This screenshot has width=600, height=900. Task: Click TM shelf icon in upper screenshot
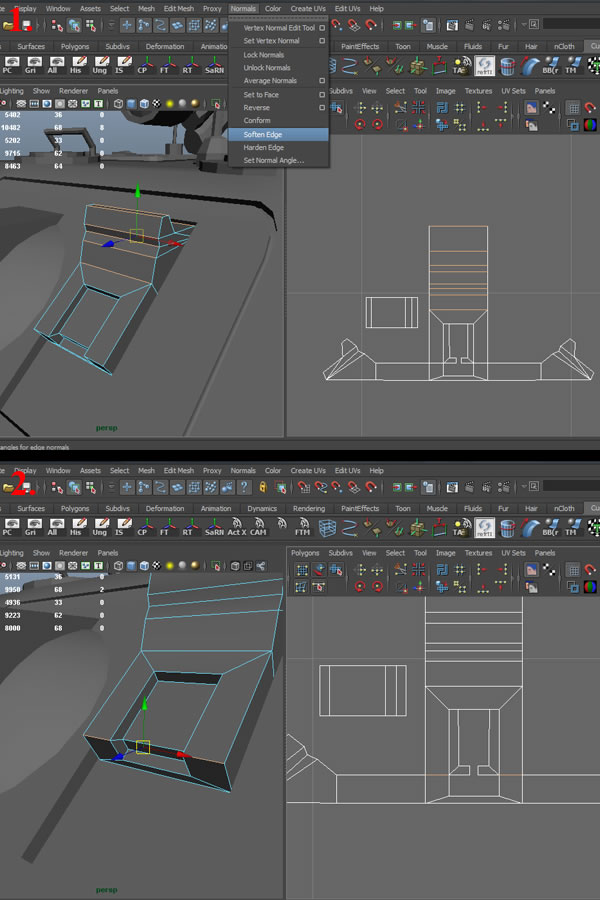tap(571, 65)
